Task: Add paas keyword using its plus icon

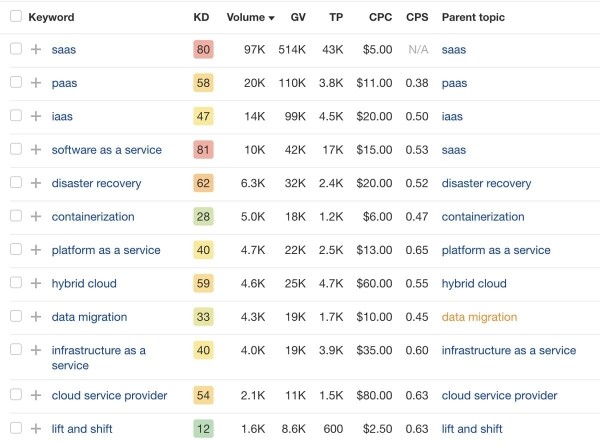Action: [x=36, y=83]
